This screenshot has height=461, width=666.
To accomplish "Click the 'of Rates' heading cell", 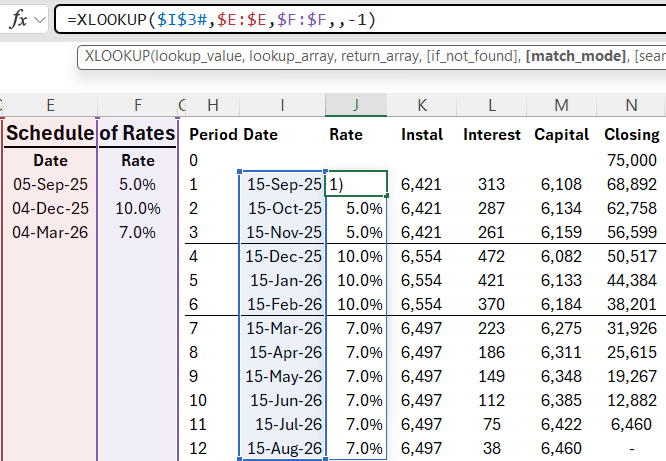I will point(137,133).
